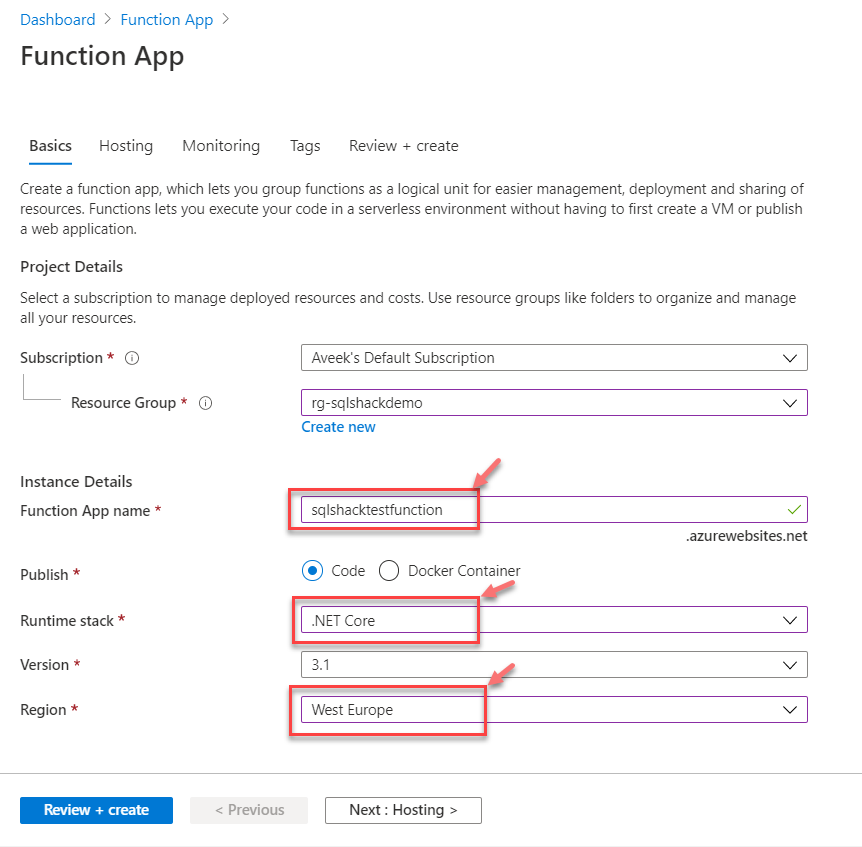Expand the Runtime stack dropdown
Image resolution: width=862 pixels, height=847 pixels.
(554, 620)
